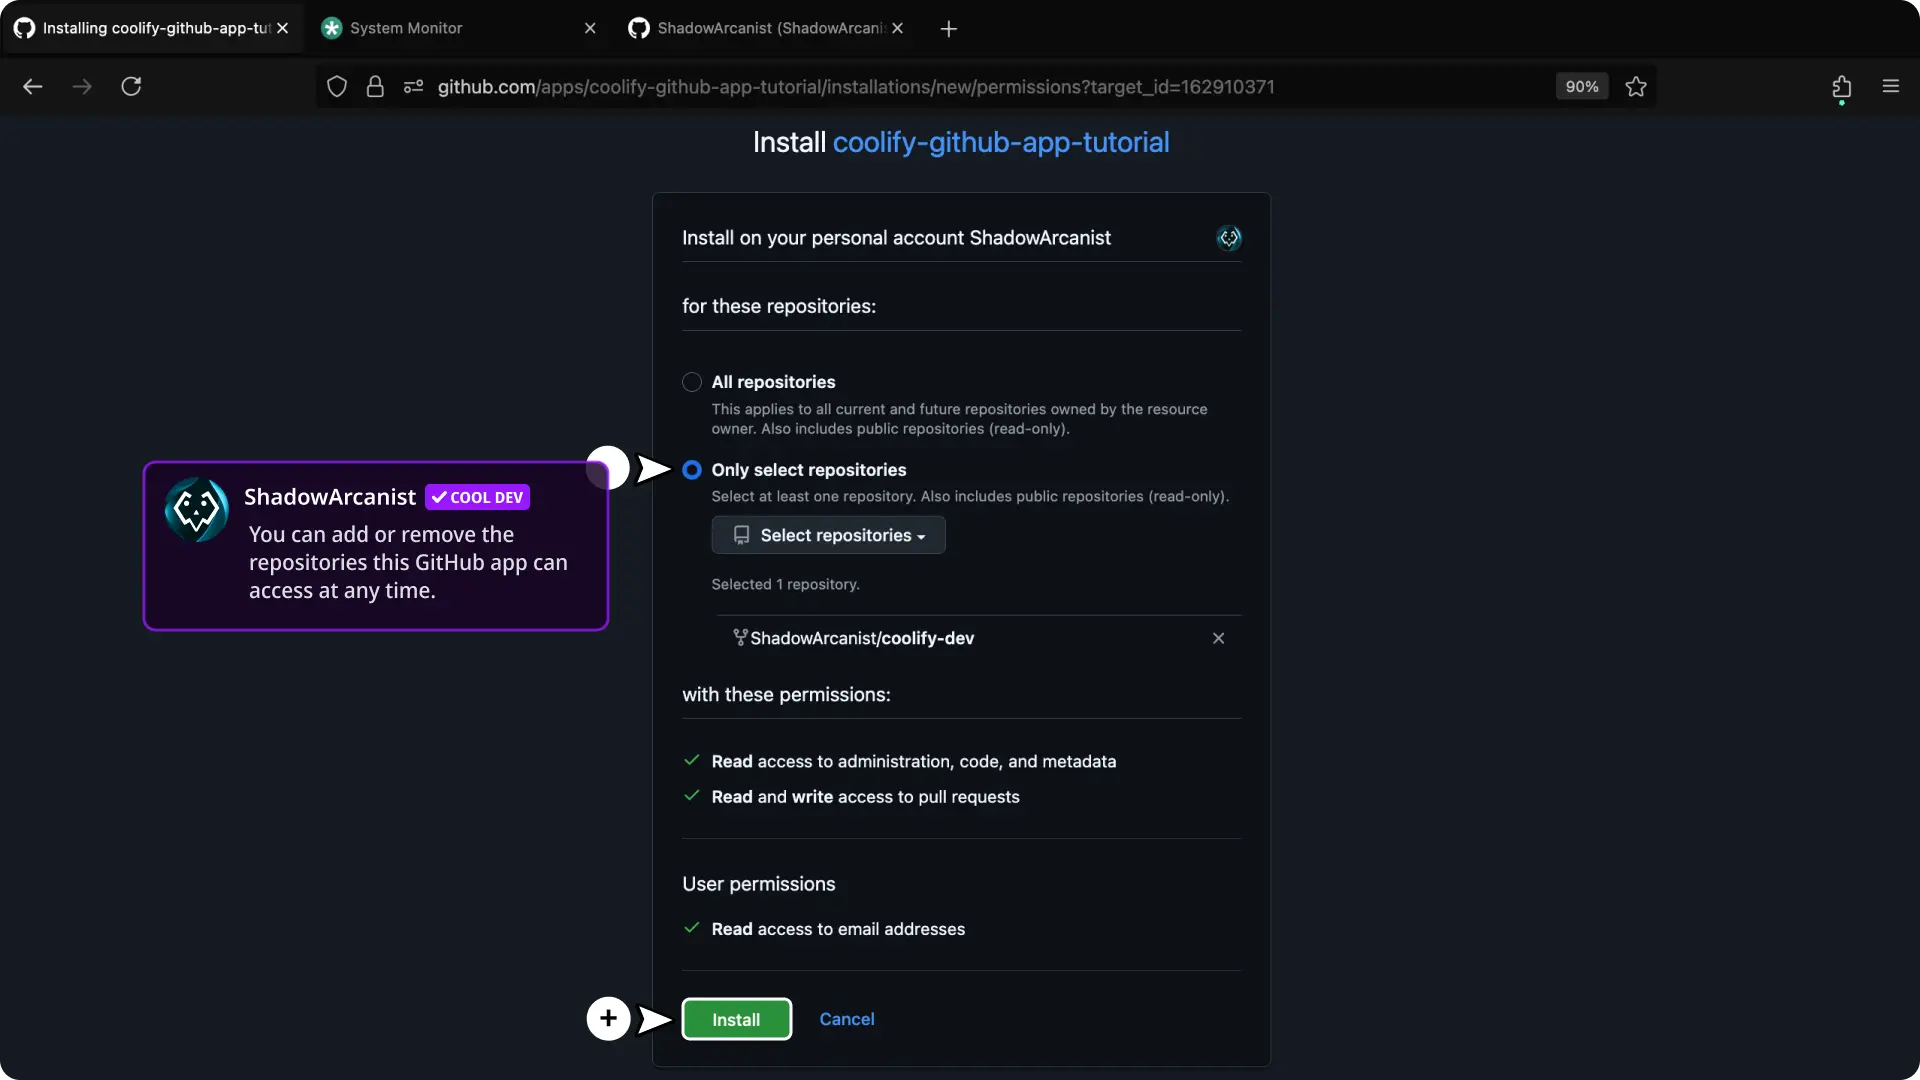Image resolution: width=1920 pixels, height=1080 pixels.
Task: Open the extensions puzzle icon
Action: click(x=1841, y=87)
